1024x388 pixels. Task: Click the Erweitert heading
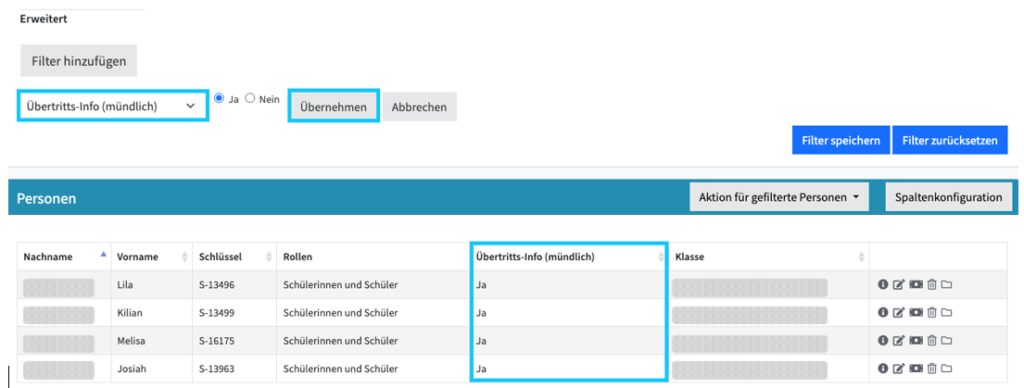pyautogui.click(x=44, y=19)
